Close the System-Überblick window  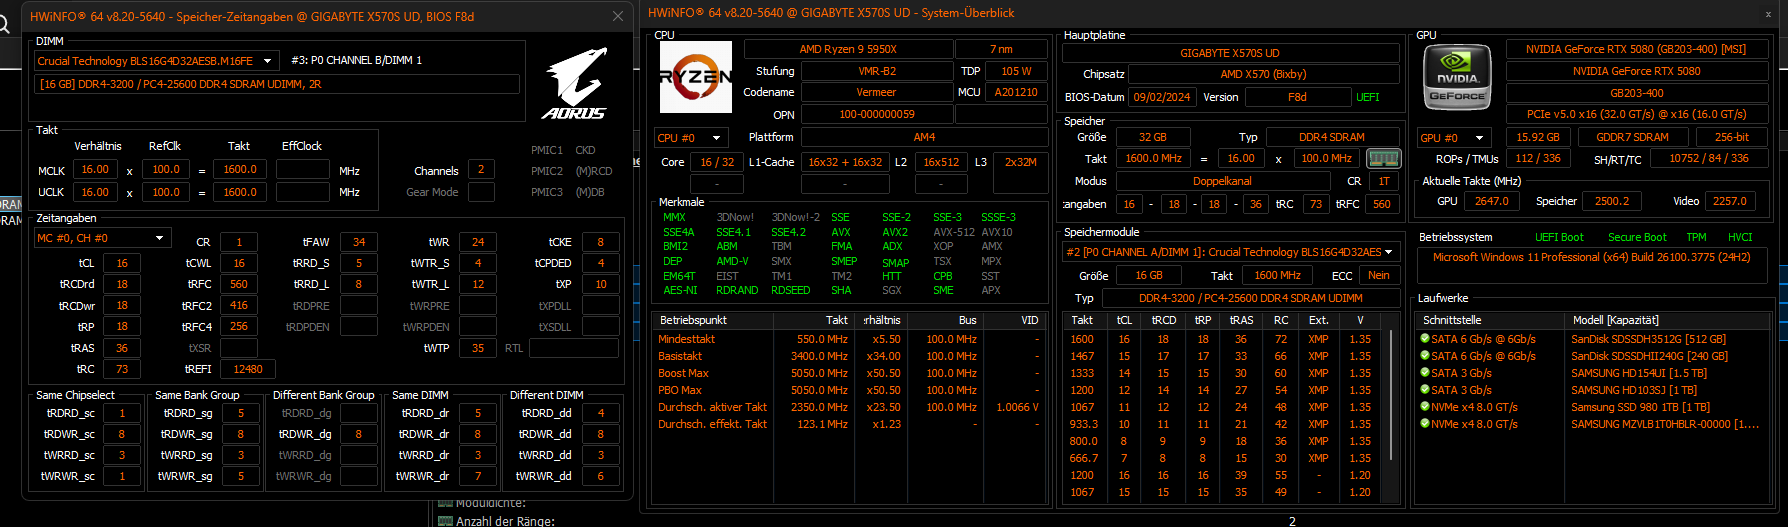[1768, 14]
